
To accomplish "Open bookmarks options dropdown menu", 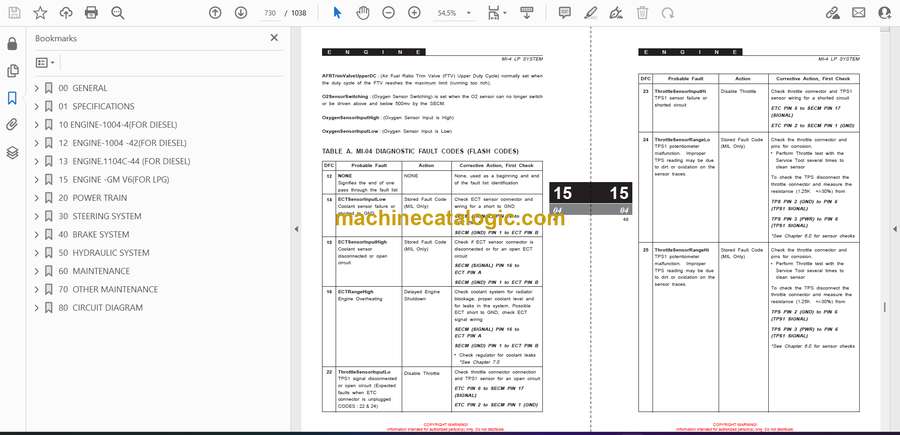I will pyautogui.click(x=45, y=63).
